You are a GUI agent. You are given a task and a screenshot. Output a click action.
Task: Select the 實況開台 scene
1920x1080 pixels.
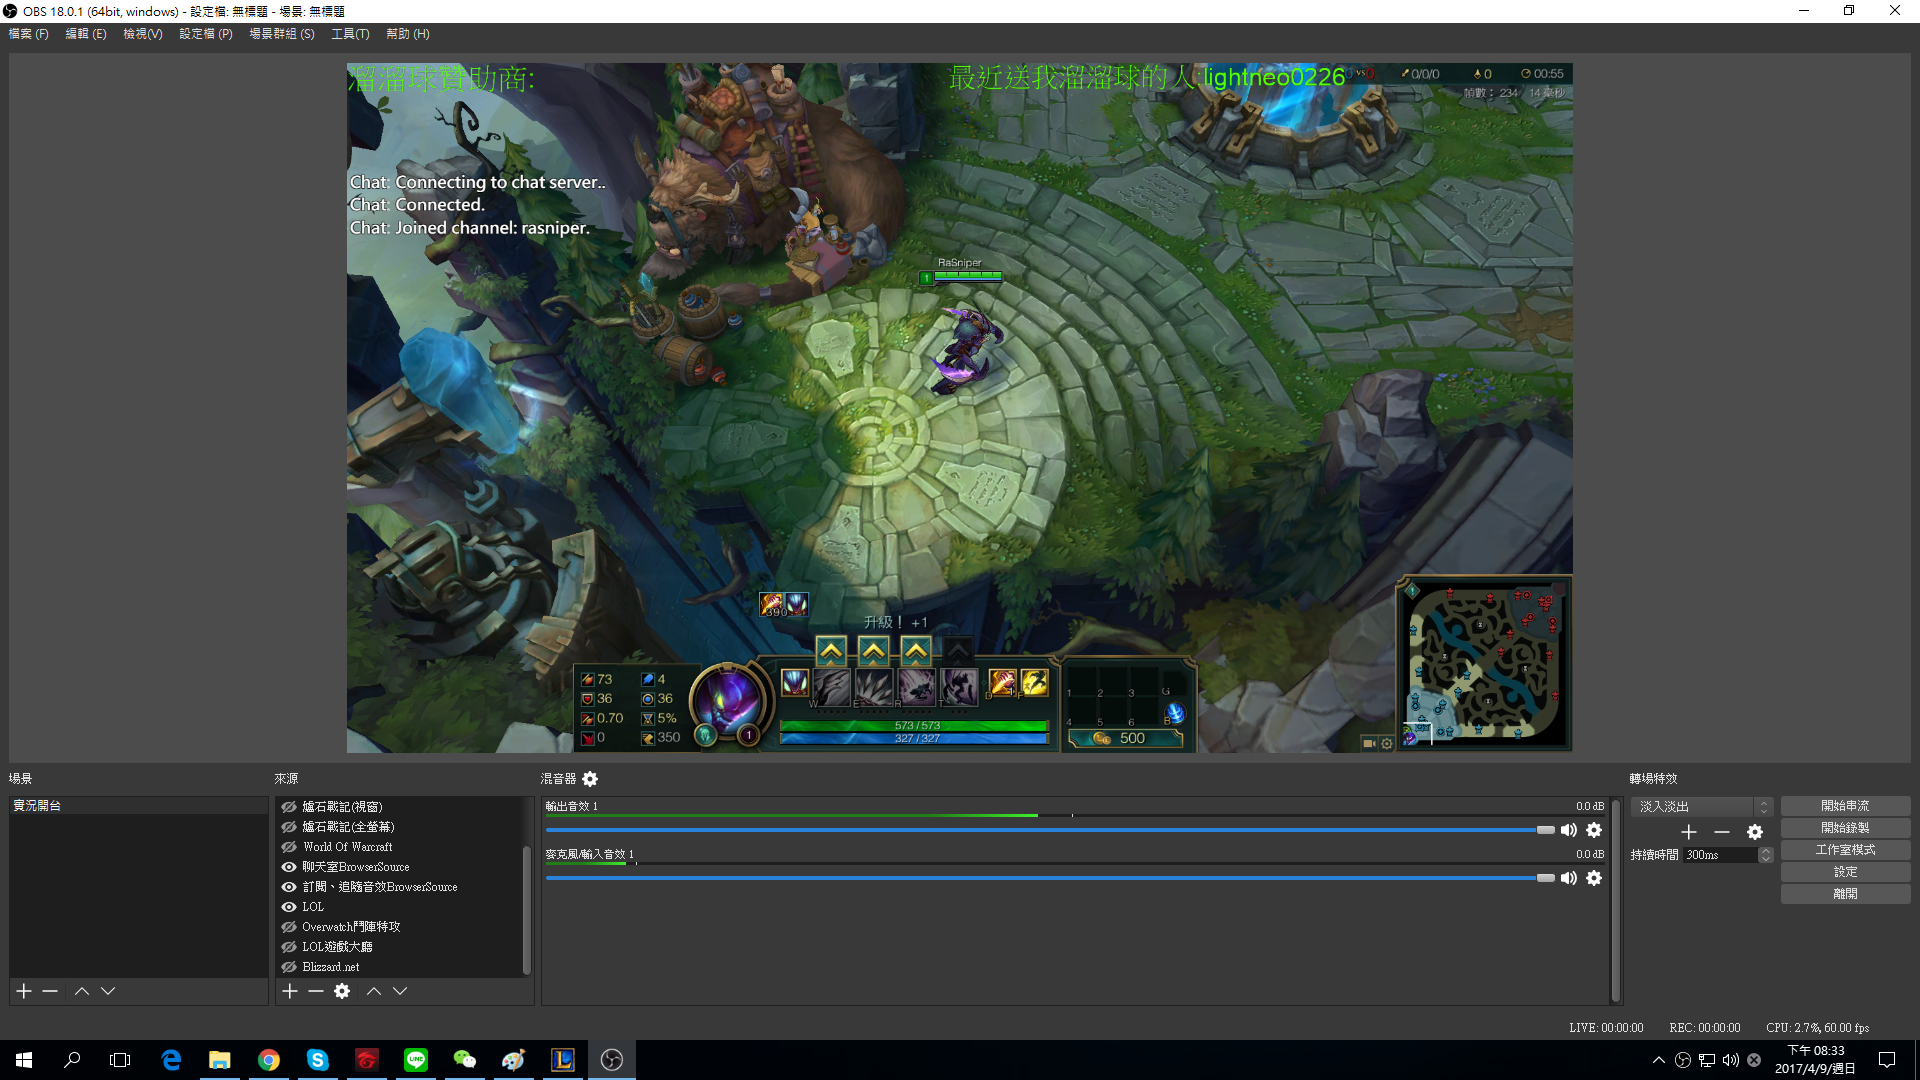pos(138,806)
